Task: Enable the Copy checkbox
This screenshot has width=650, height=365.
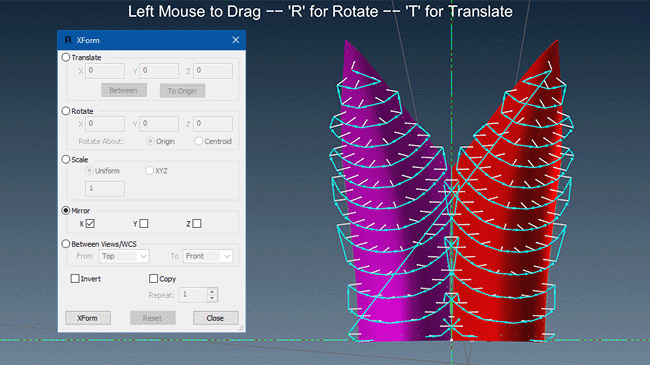Action: pyautogui.click(x=153, y=278)
